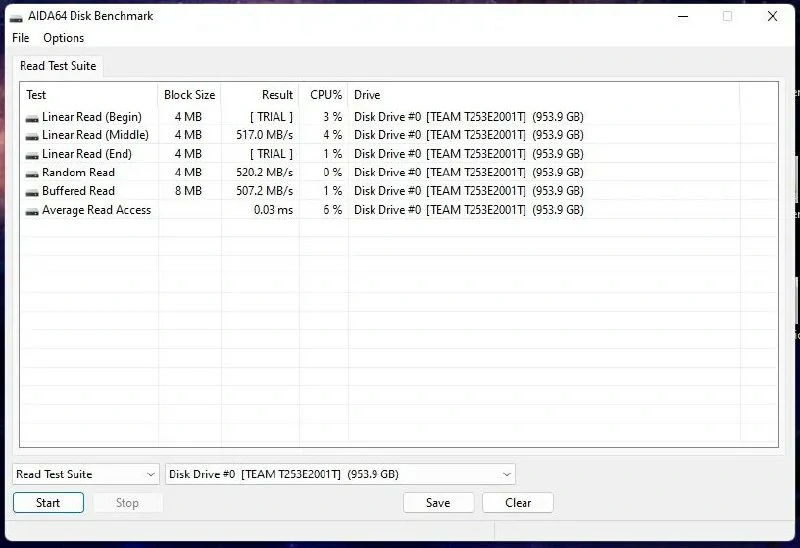Image resolution: width=800 pixels, height=548 pixels.
Task: Click the drive icon beside Buffered Read
Action: (32, 192)
